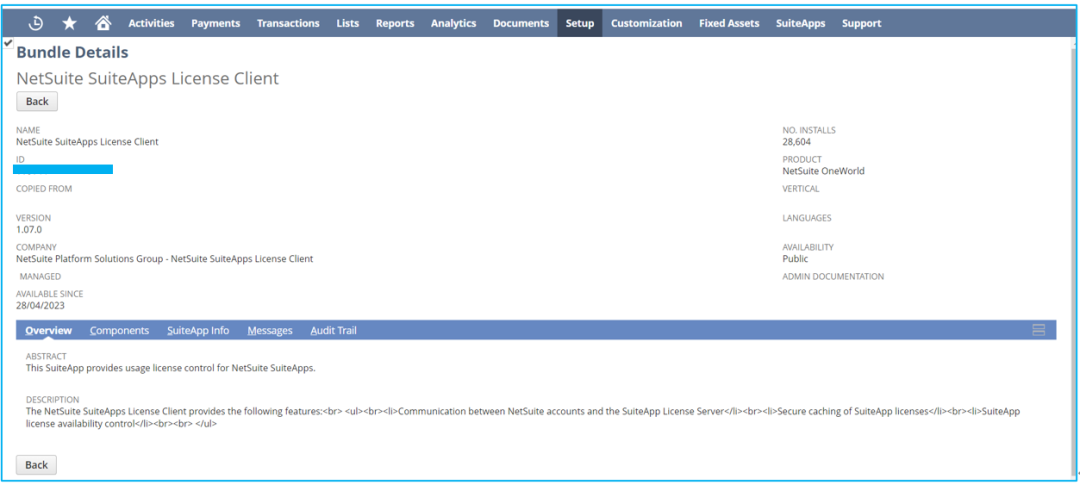
Task: Click the ADMIN DOCUMENTATION label
Action: pyautogui.click(x=833, y=276)
